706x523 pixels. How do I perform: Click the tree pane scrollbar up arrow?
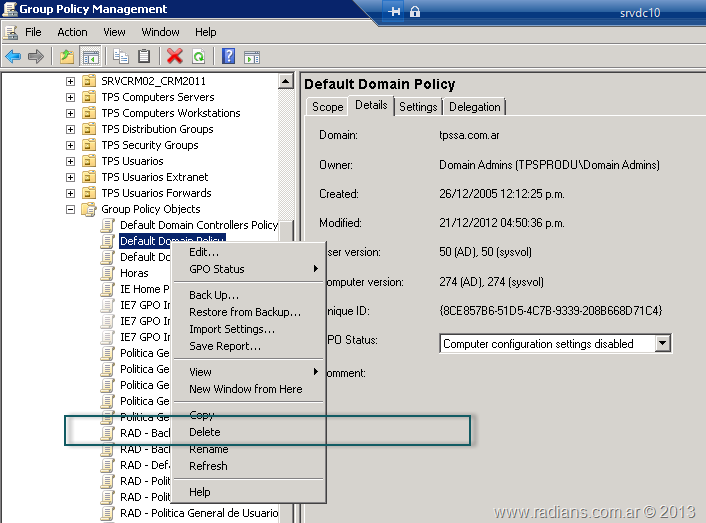pos(286,81)
